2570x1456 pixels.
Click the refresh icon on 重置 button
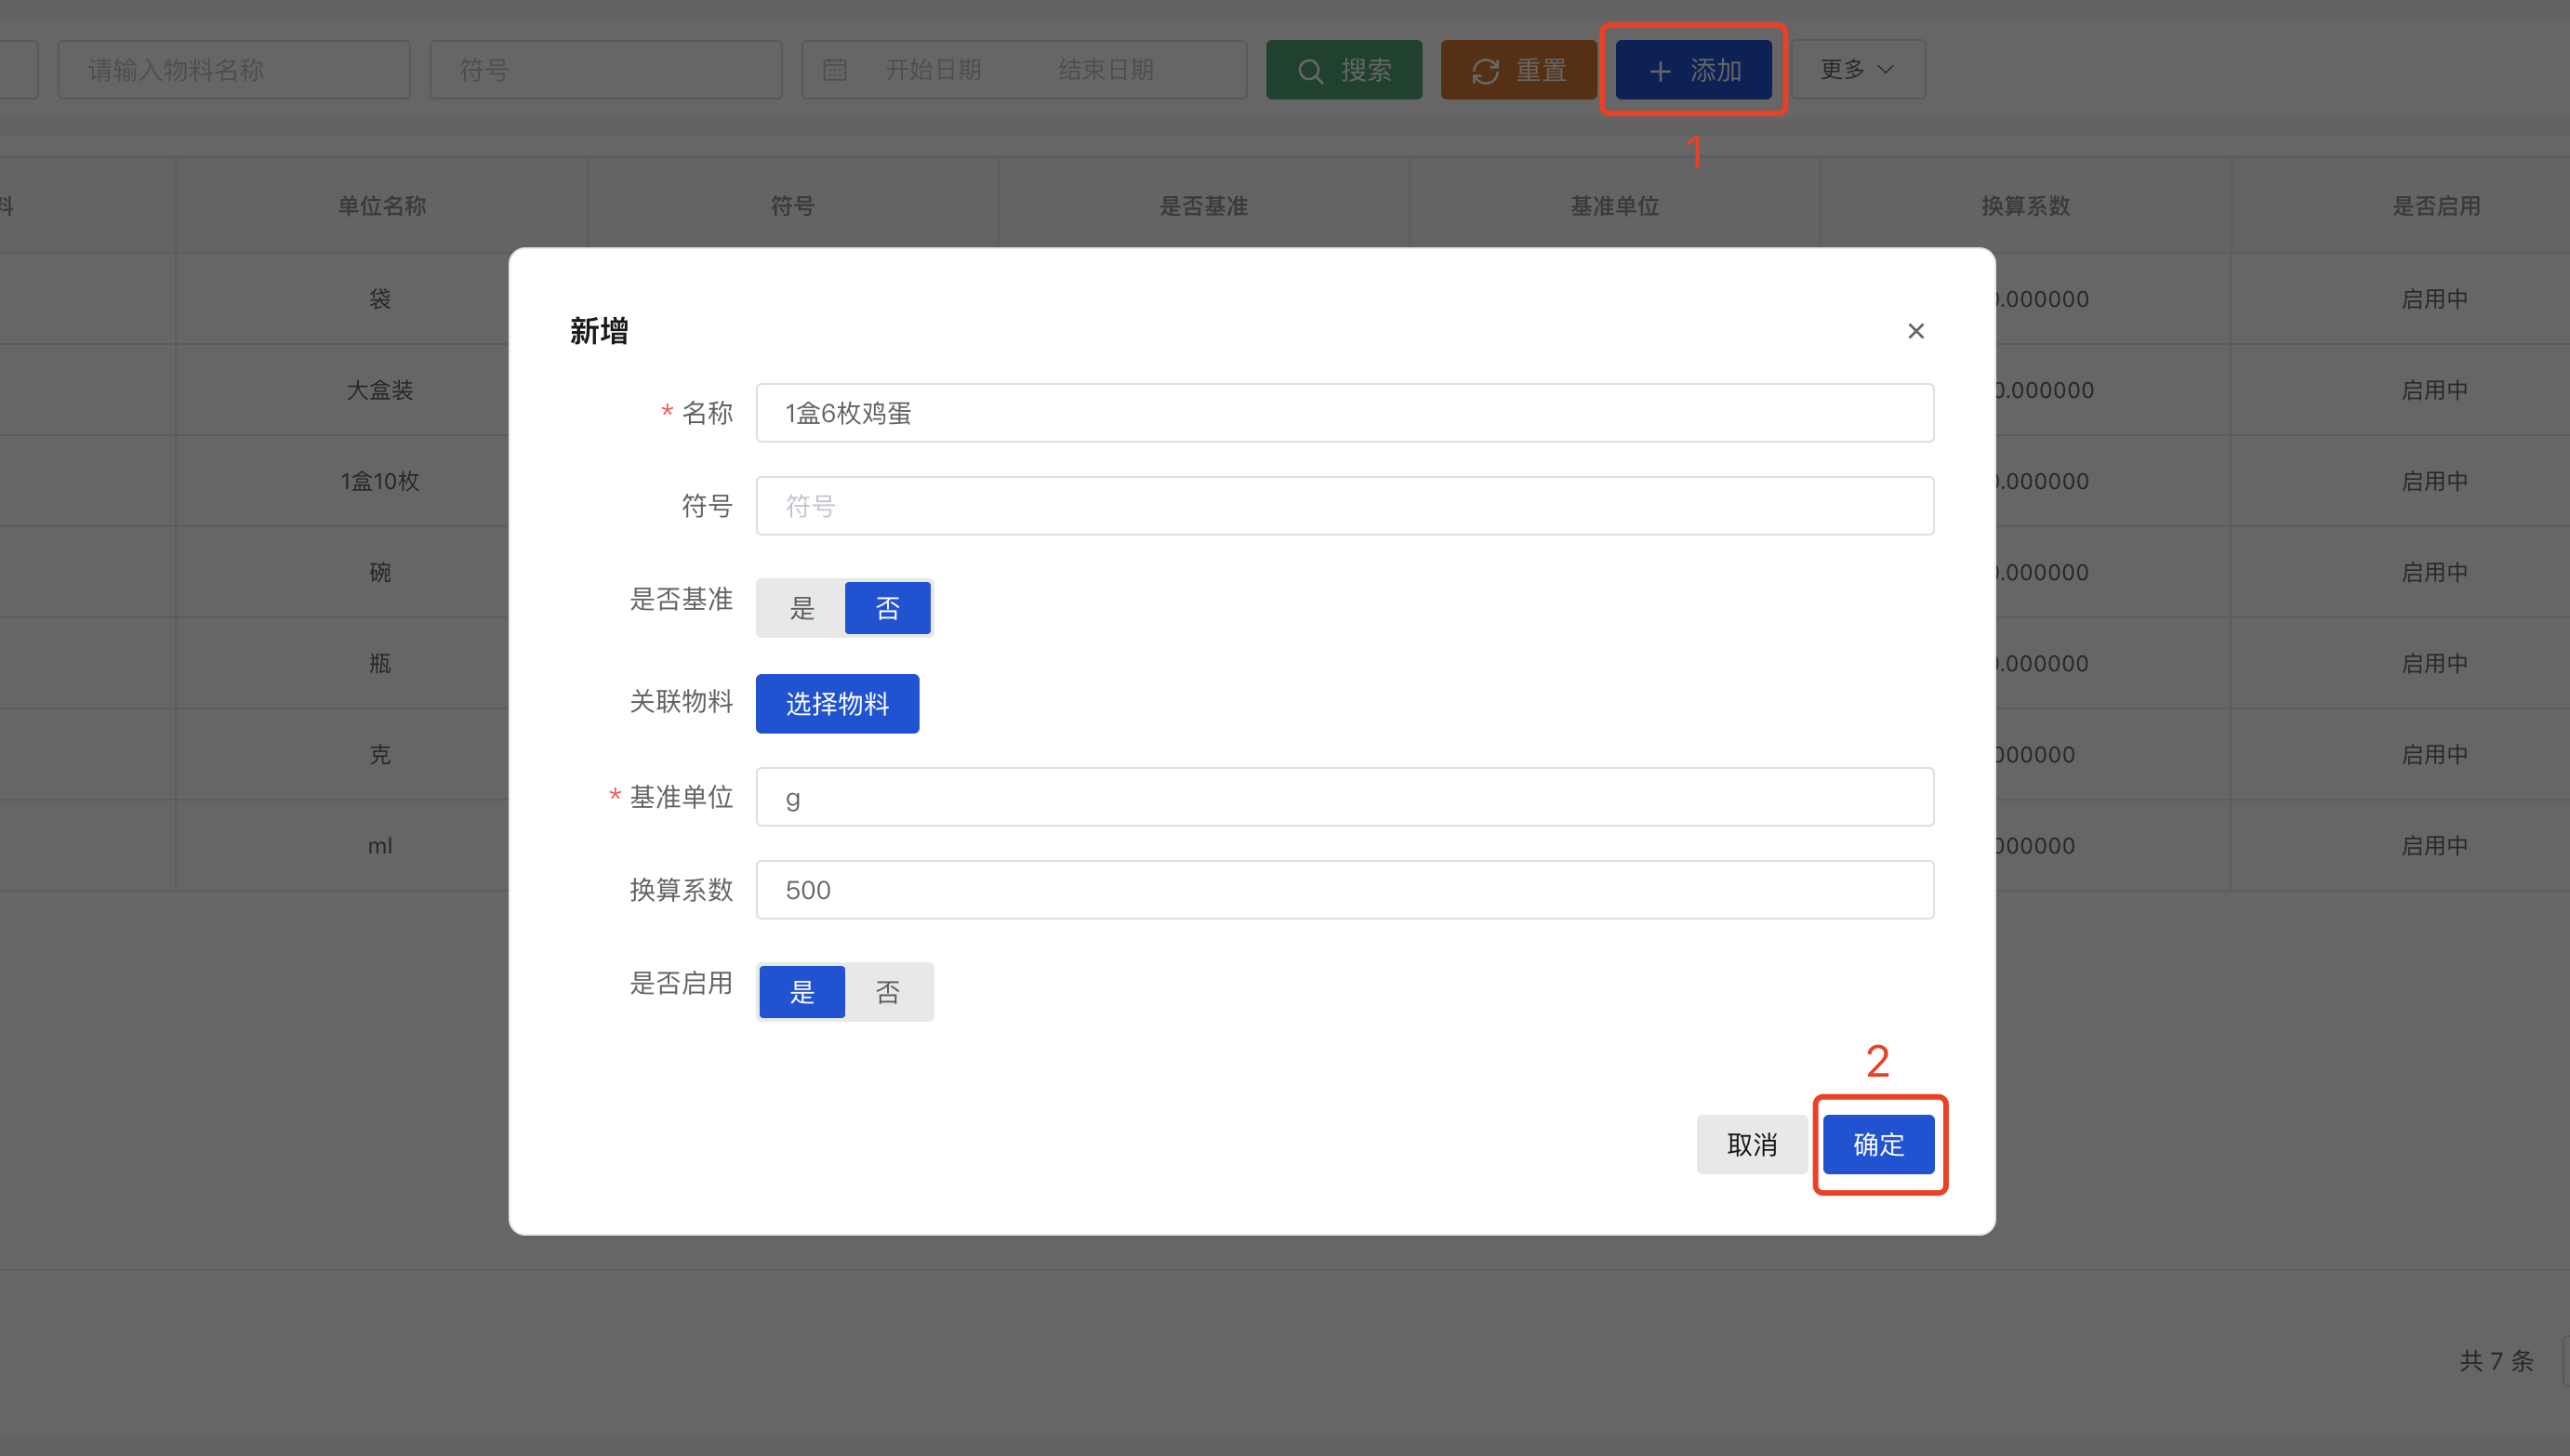point(1484,69)
